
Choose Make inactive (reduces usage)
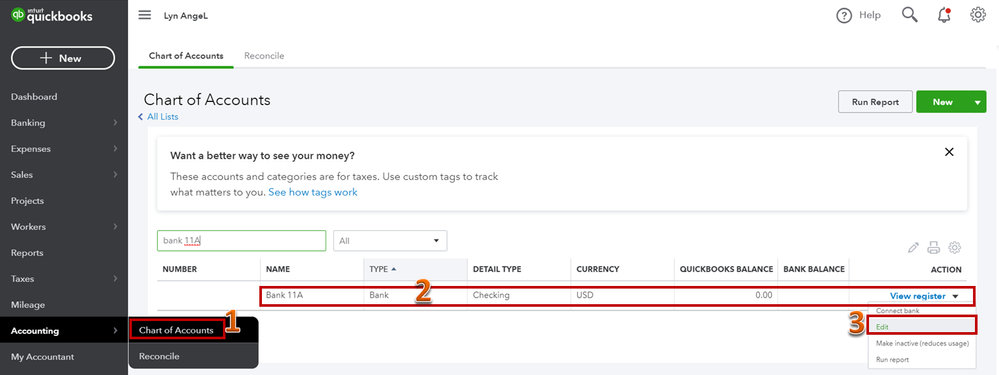coord(922,343)
